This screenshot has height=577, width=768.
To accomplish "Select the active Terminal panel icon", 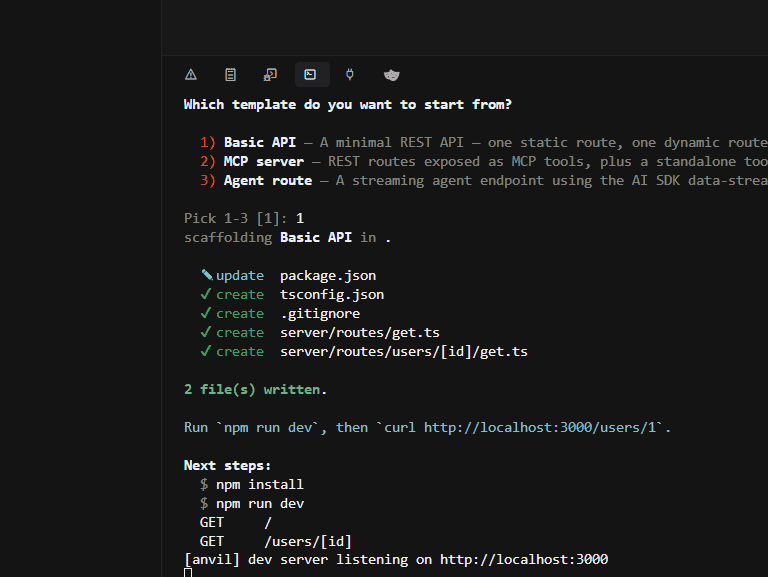I will click(x=312, y=74).
